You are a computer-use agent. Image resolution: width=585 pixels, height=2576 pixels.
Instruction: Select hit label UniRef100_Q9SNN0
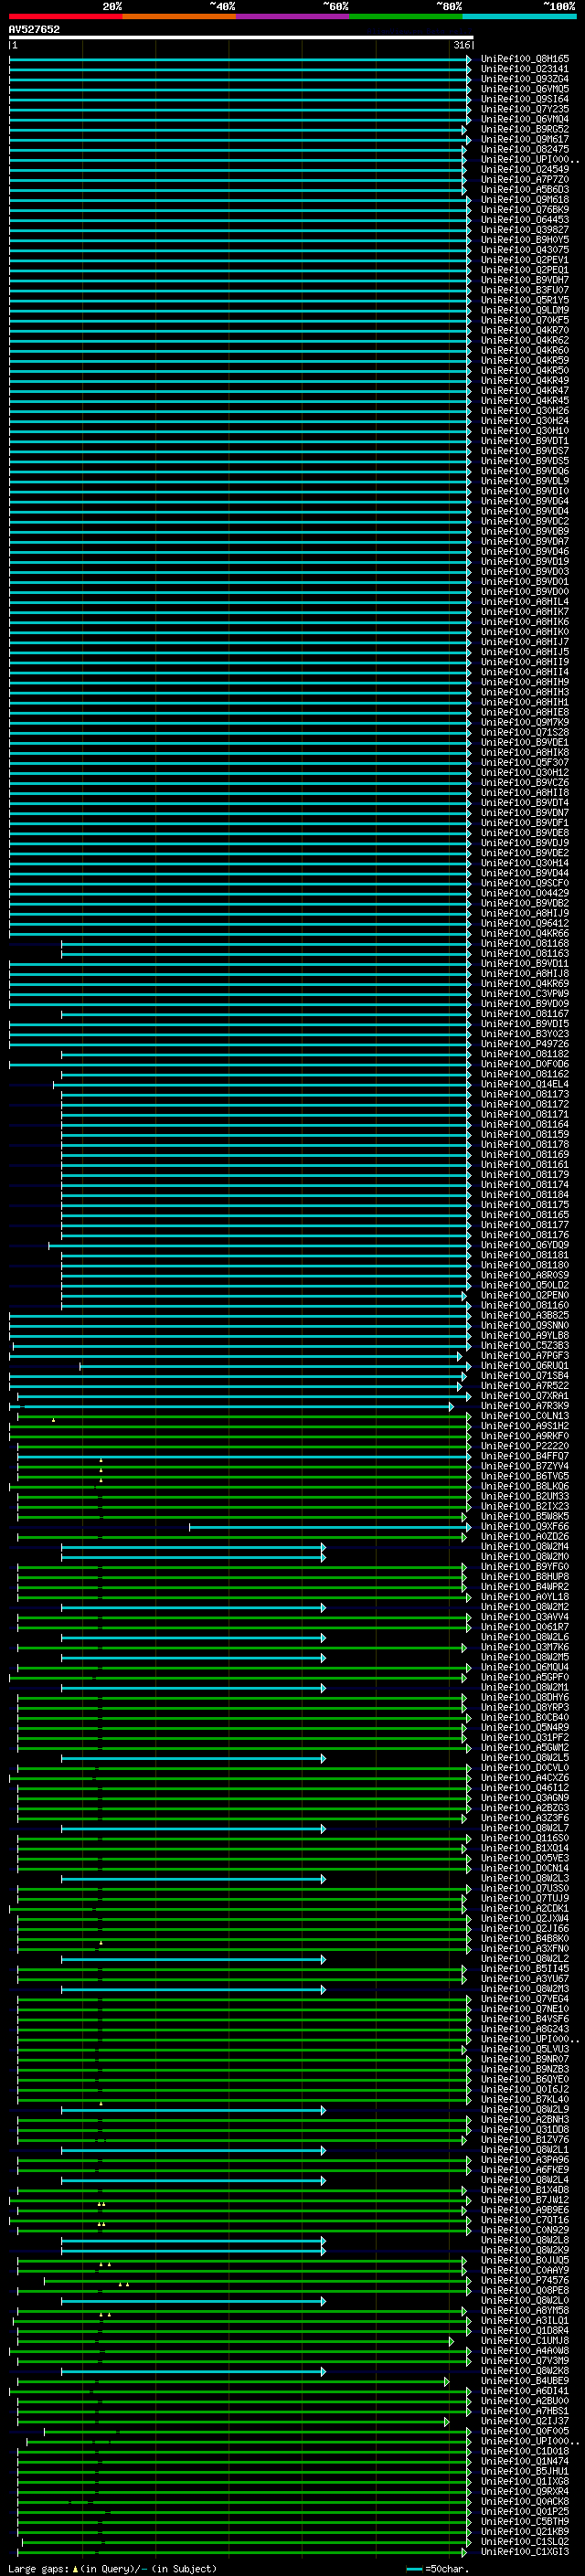(525, 1325)
